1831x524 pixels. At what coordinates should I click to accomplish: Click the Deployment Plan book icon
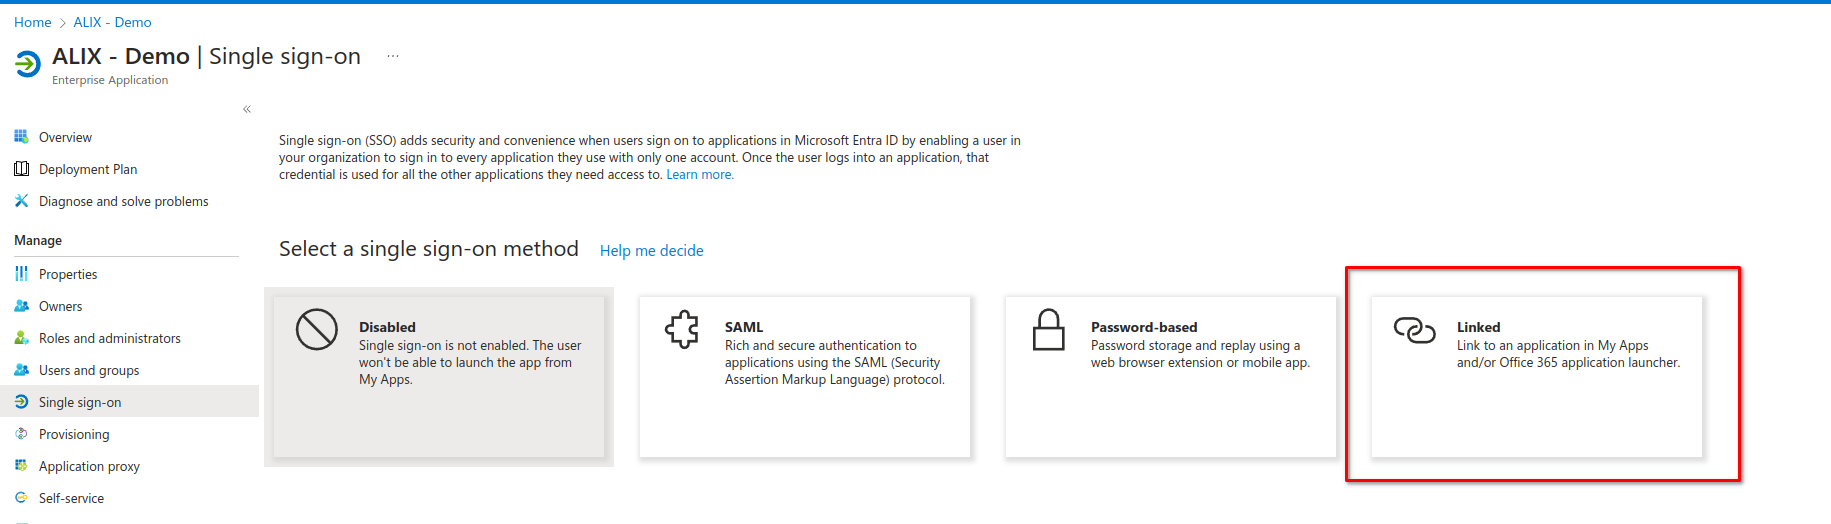(21, 169)
